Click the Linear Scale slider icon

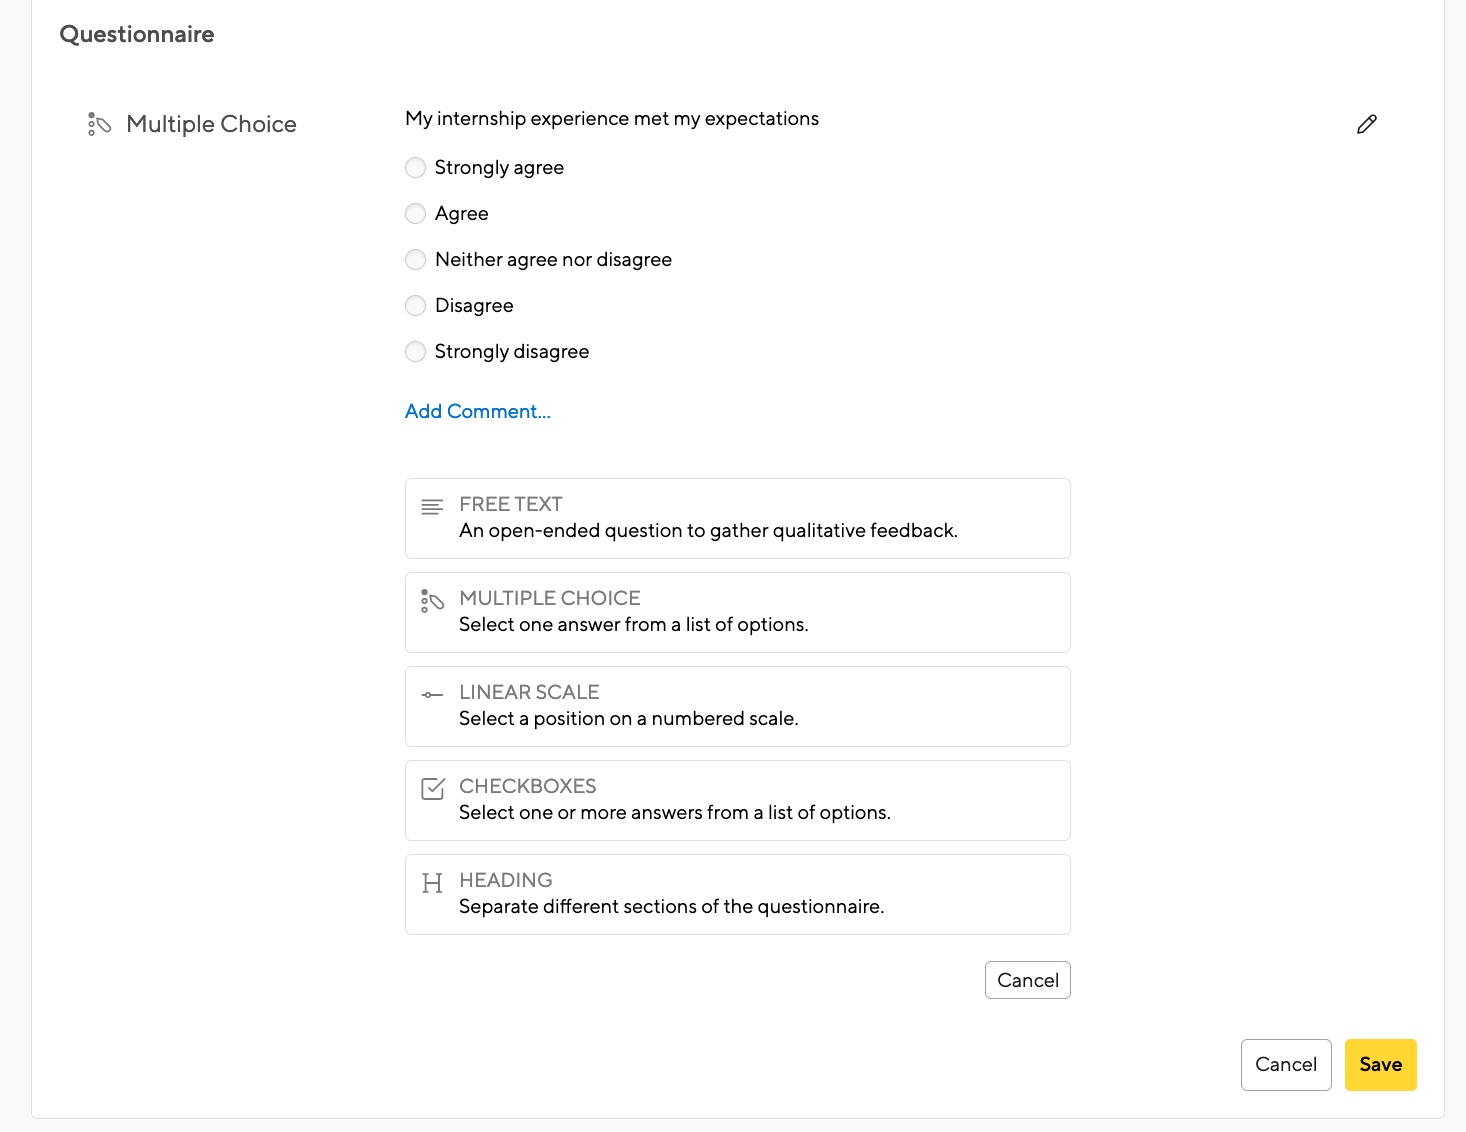[431, 694]
